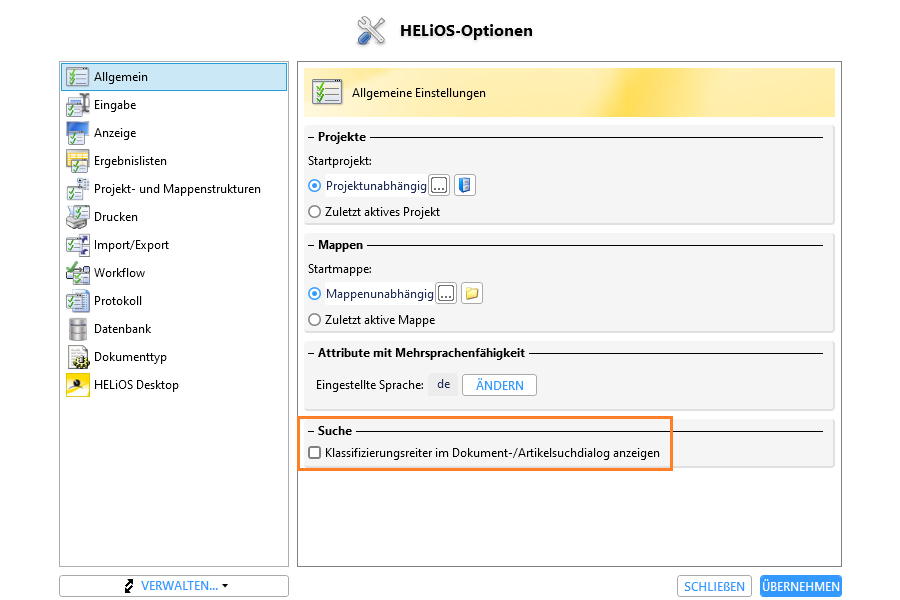Expand the VERWALTEN dropdown arrow
Screen dimensions: 900x600
225,586
